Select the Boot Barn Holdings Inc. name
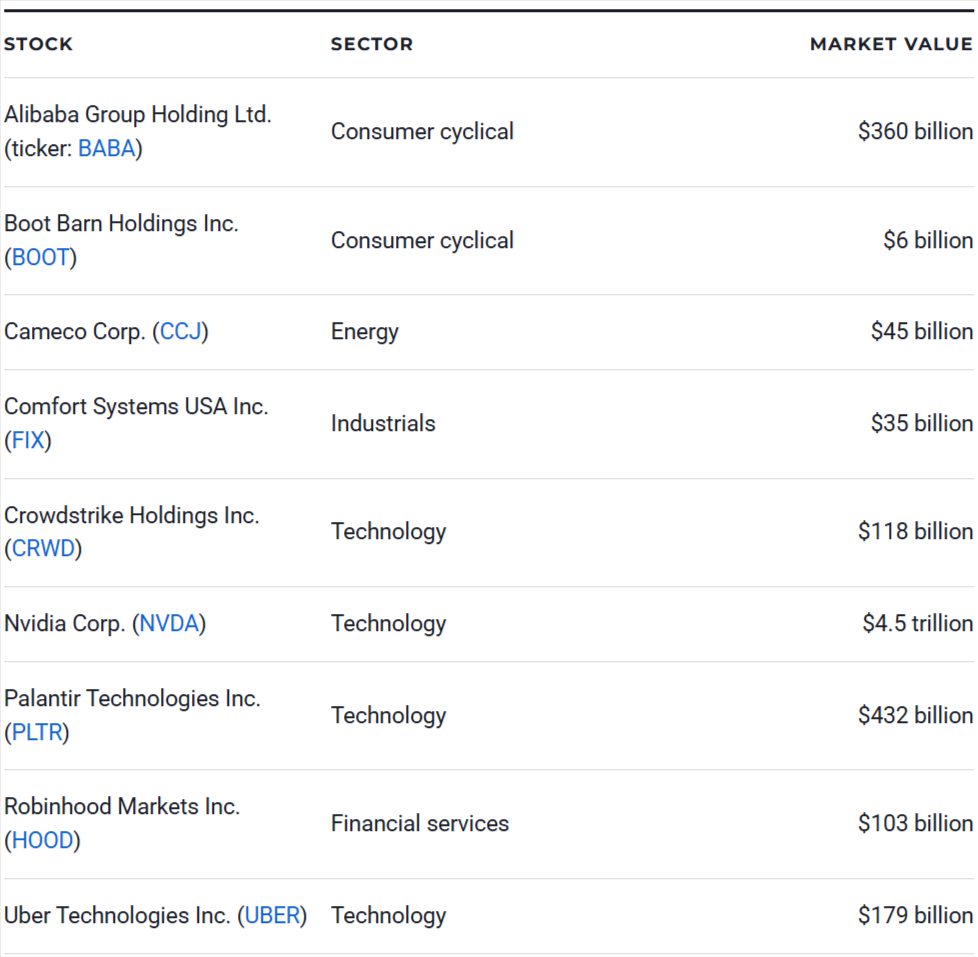Image resolution: width=978 pixels, height=957 pixels. [121, 223]
